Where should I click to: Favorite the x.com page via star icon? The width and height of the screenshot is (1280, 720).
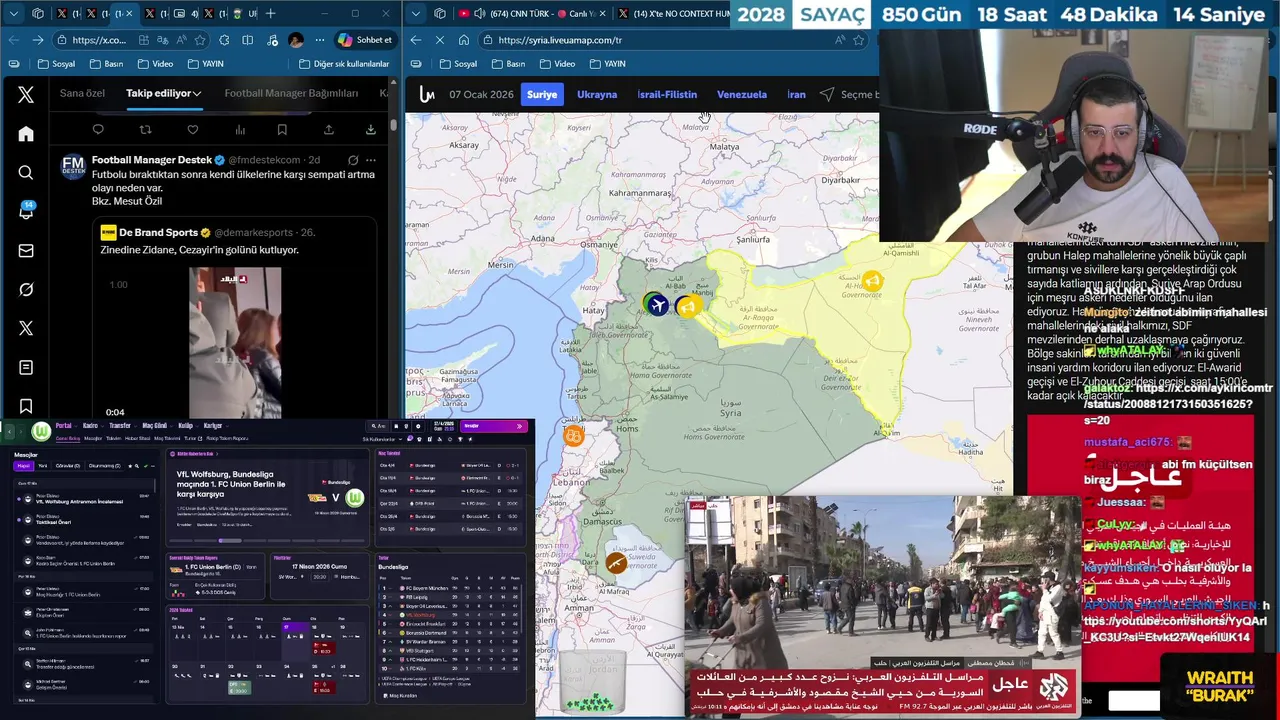pyautogui.click(x=200, y=40)
